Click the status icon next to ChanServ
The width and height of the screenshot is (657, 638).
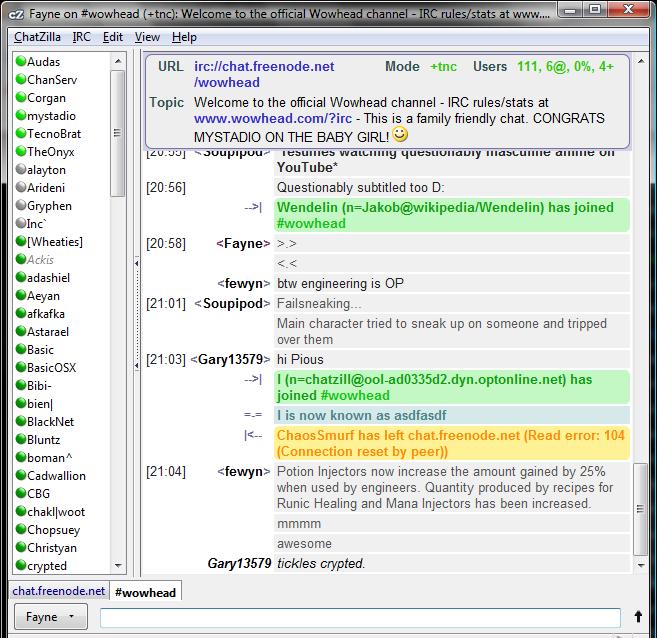point(19,80)
